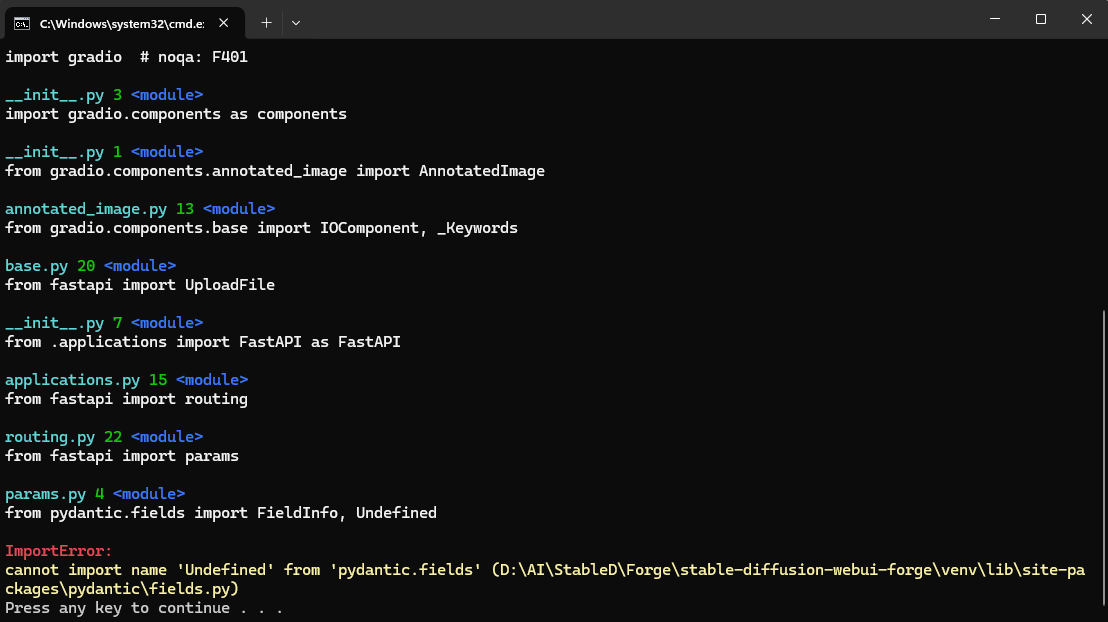Click the routing.py file name
The width and height of the screenshot is (1108, 622).
point(50,437)
